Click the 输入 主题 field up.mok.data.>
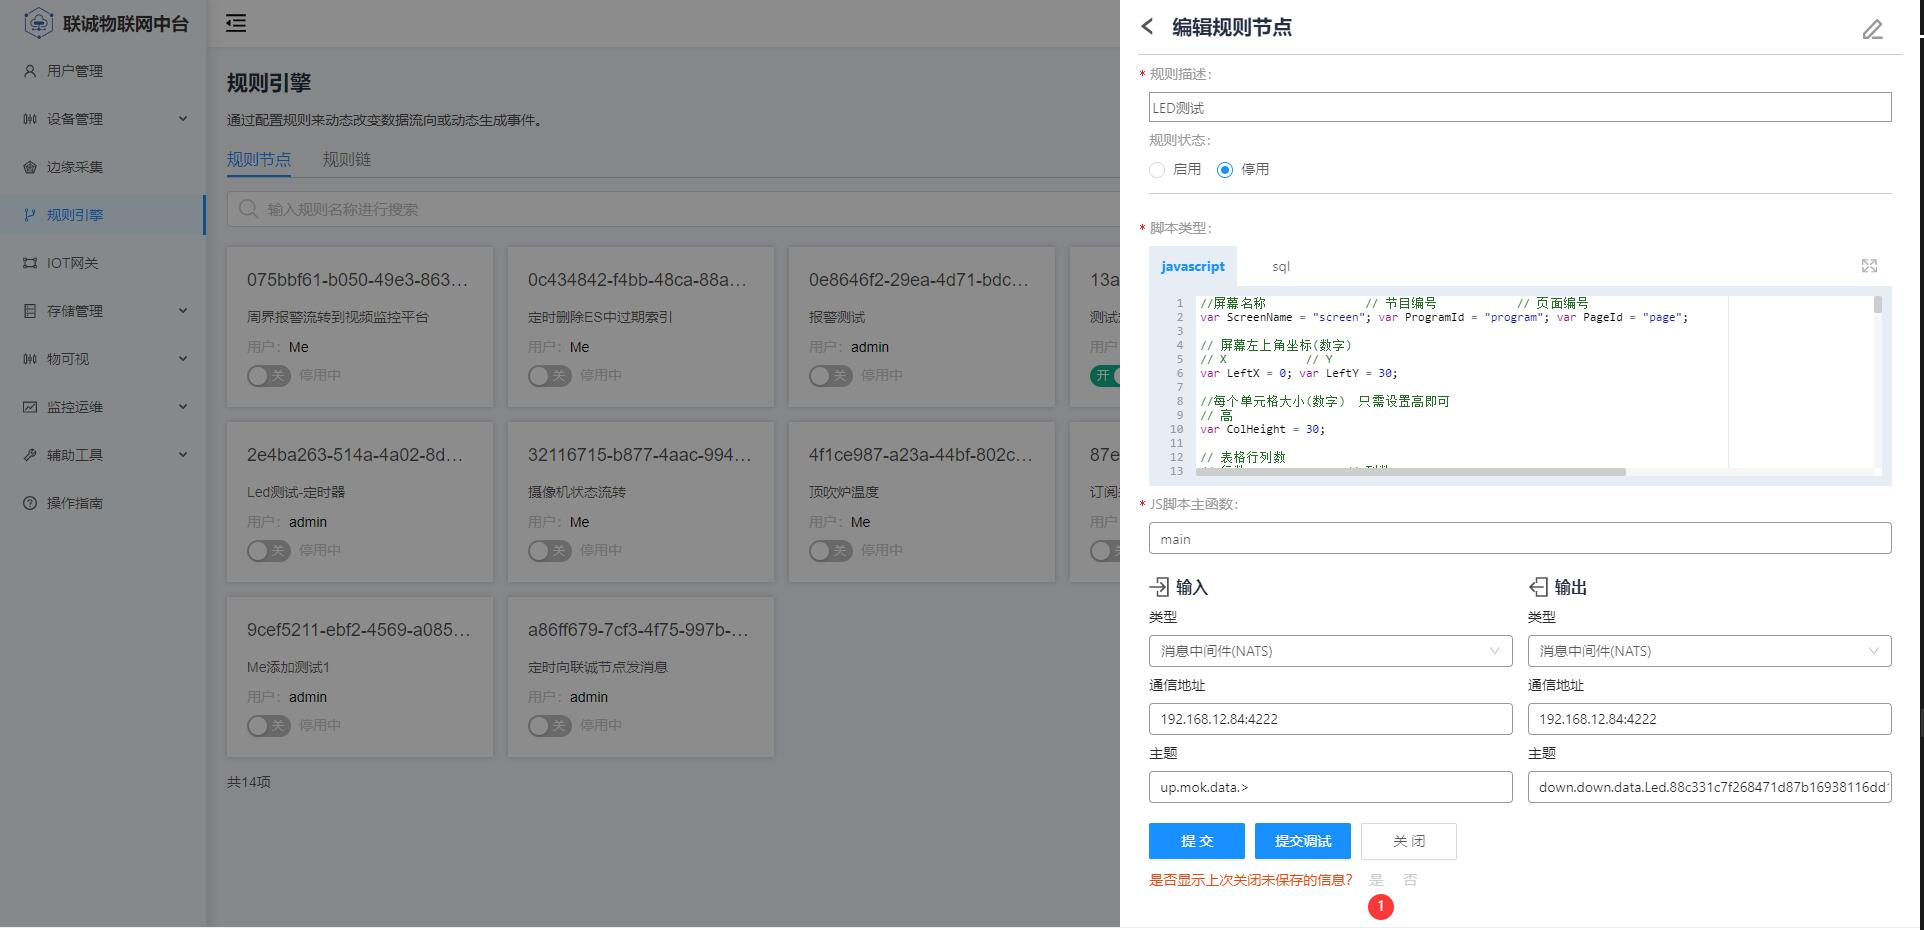Screen dimensions: 1924x930 [1330, 787]
